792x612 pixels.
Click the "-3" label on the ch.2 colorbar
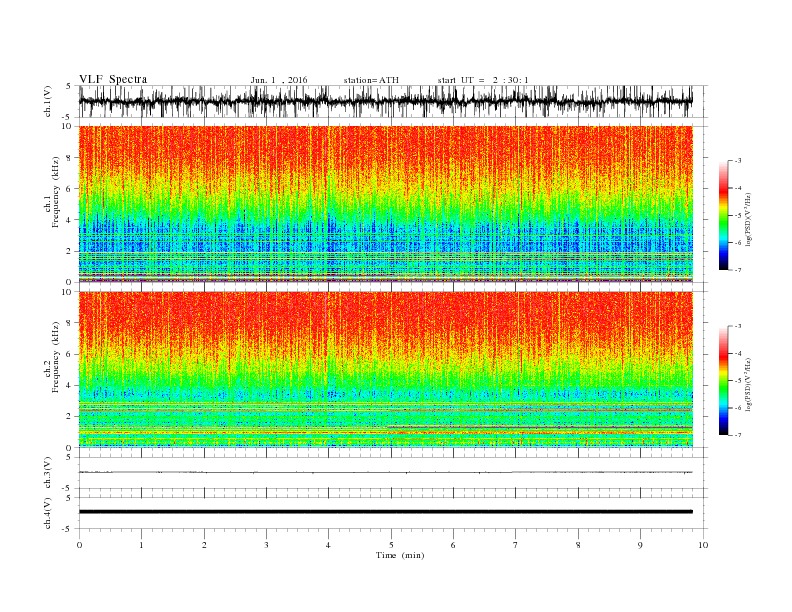coord(737,326)
